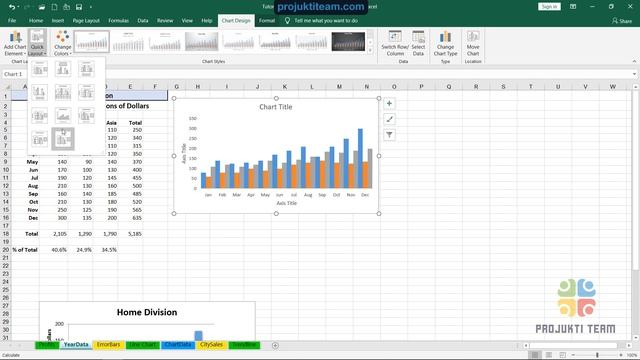The width and height of the screenshot is (640, 360).
Task: Apply the second chart style thumbnail
Action: point(128,41)
